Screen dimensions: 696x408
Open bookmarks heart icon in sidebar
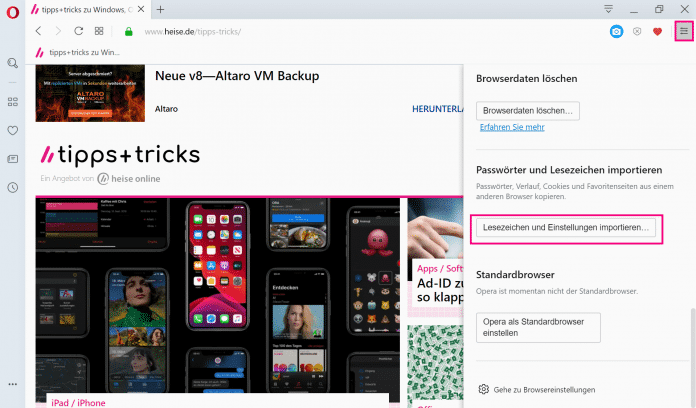click(x=13, y=130)
